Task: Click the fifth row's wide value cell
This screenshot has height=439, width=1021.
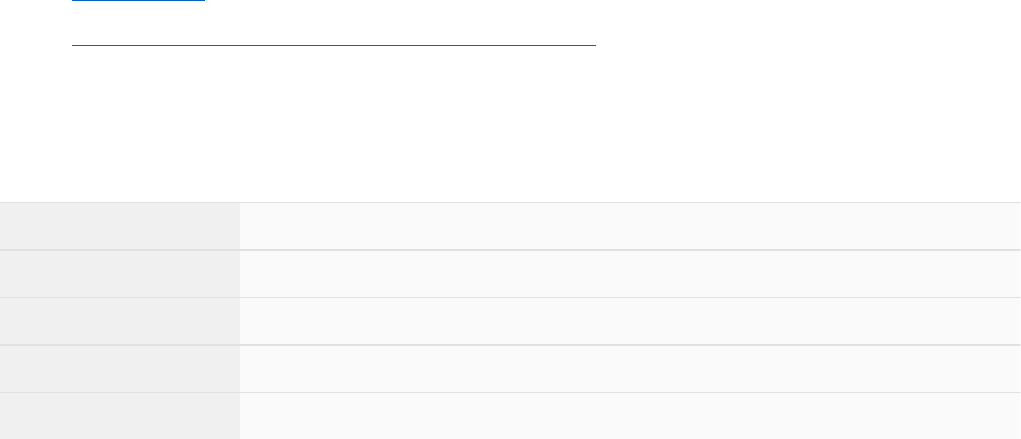Action: pos(630,416)
